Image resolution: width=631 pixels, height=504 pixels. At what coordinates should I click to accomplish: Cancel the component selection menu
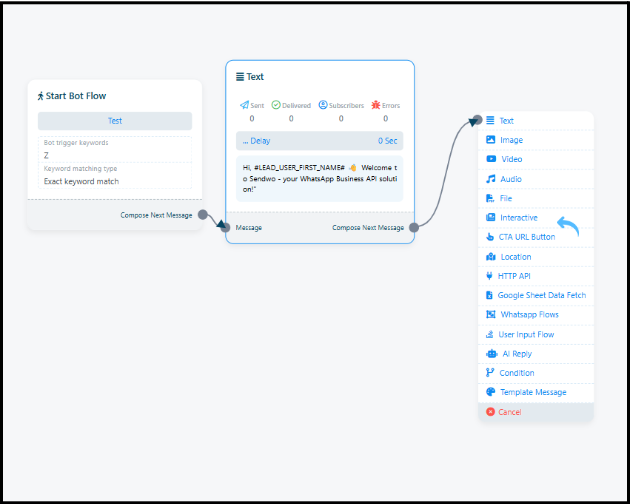click(x=509, y=412)
